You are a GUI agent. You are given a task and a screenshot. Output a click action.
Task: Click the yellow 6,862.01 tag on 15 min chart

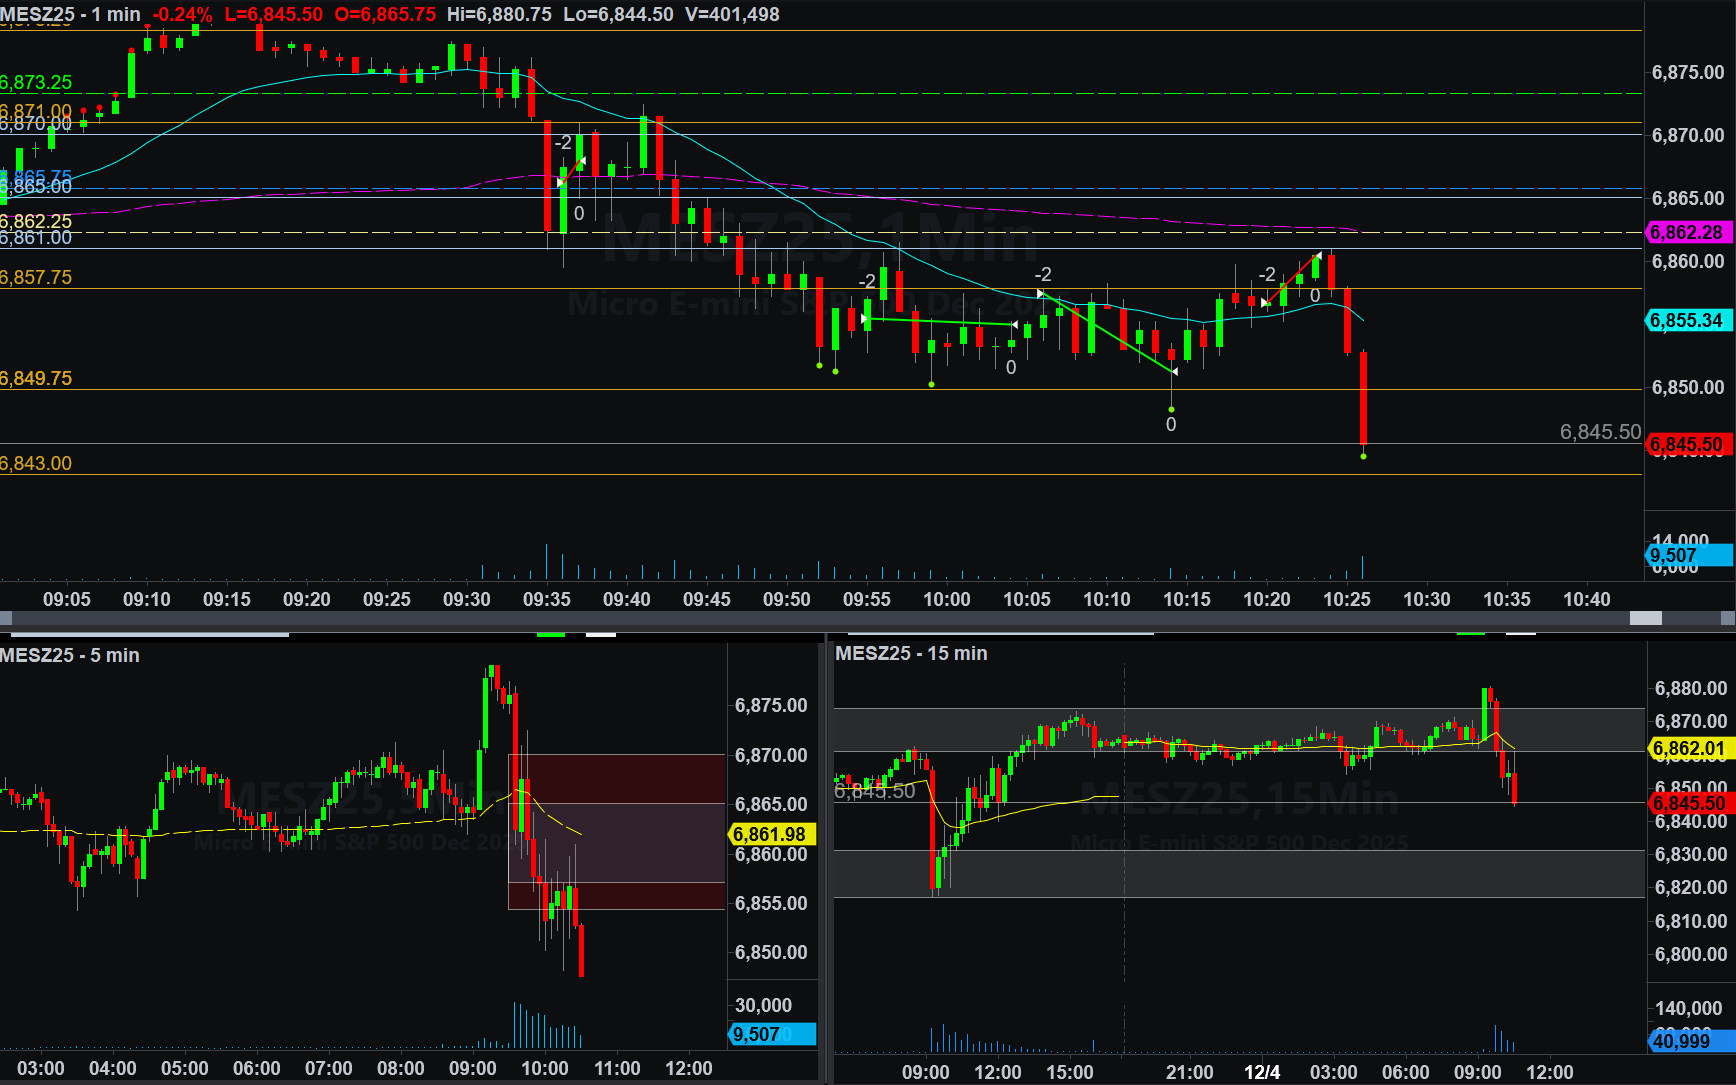pyautogui.click(x=1689, y=748)
